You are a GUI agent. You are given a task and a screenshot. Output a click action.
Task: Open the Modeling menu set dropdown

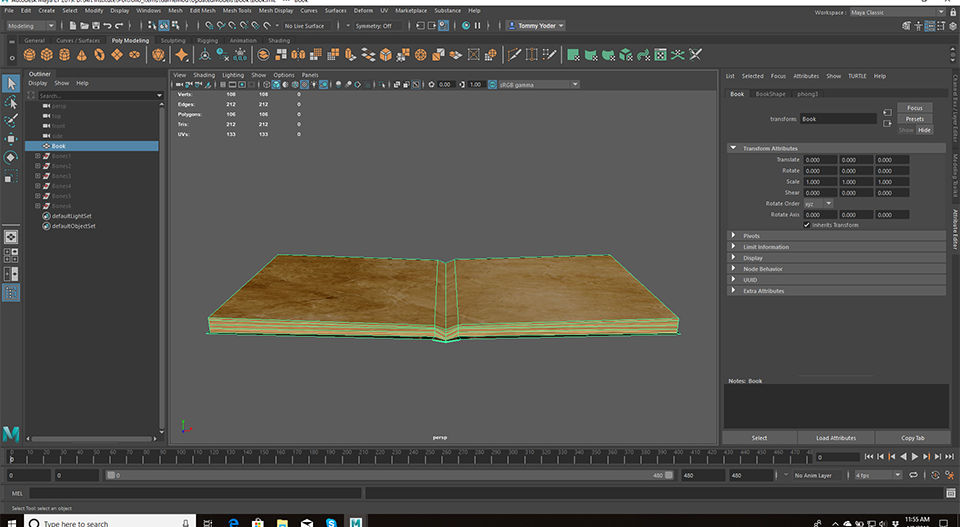pyautogui.click(x=30, y=26)
